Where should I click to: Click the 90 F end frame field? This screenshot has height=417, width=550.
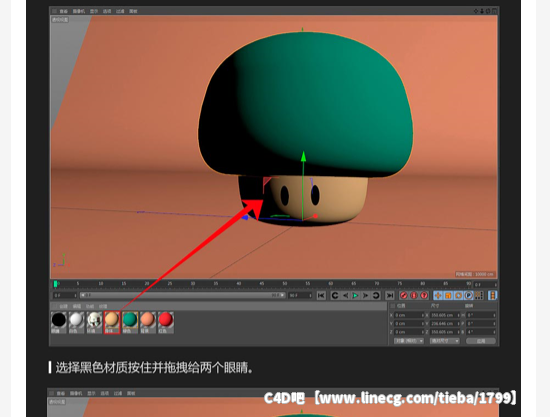pyautogui.click(x=300, y=296)
